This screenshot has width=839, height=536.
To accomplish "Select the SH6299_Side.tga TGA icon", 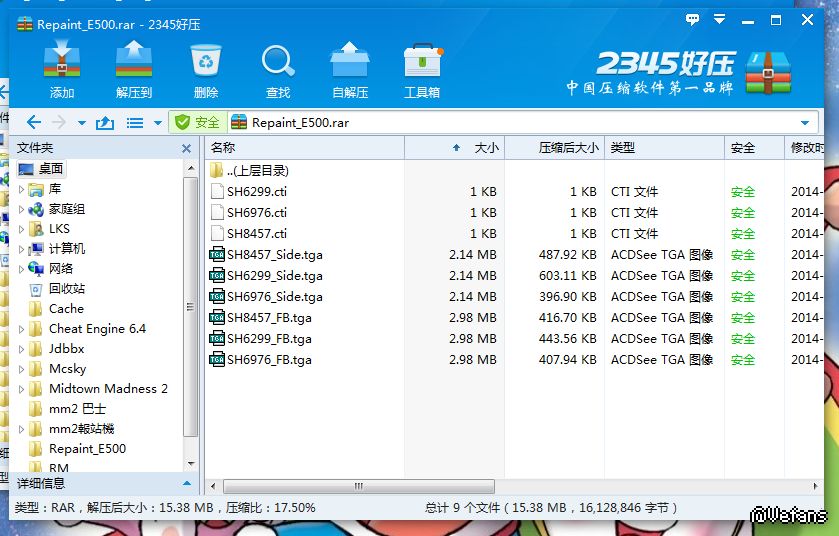I will tap(217, 275).
